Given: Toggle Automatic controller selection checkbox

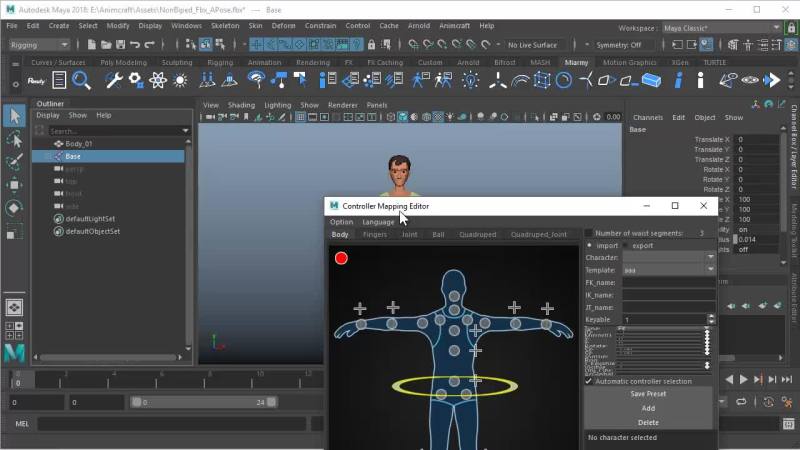Looking at the screenshot, I should 589,381.
